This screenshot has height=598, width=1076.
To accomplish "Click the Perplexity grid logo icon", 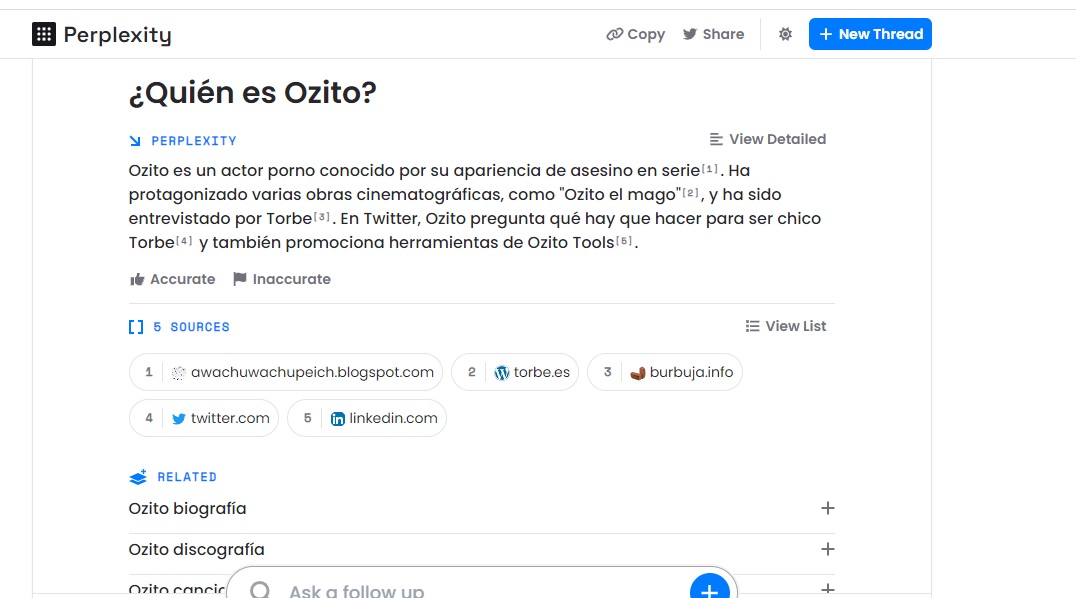I will 44,34.
